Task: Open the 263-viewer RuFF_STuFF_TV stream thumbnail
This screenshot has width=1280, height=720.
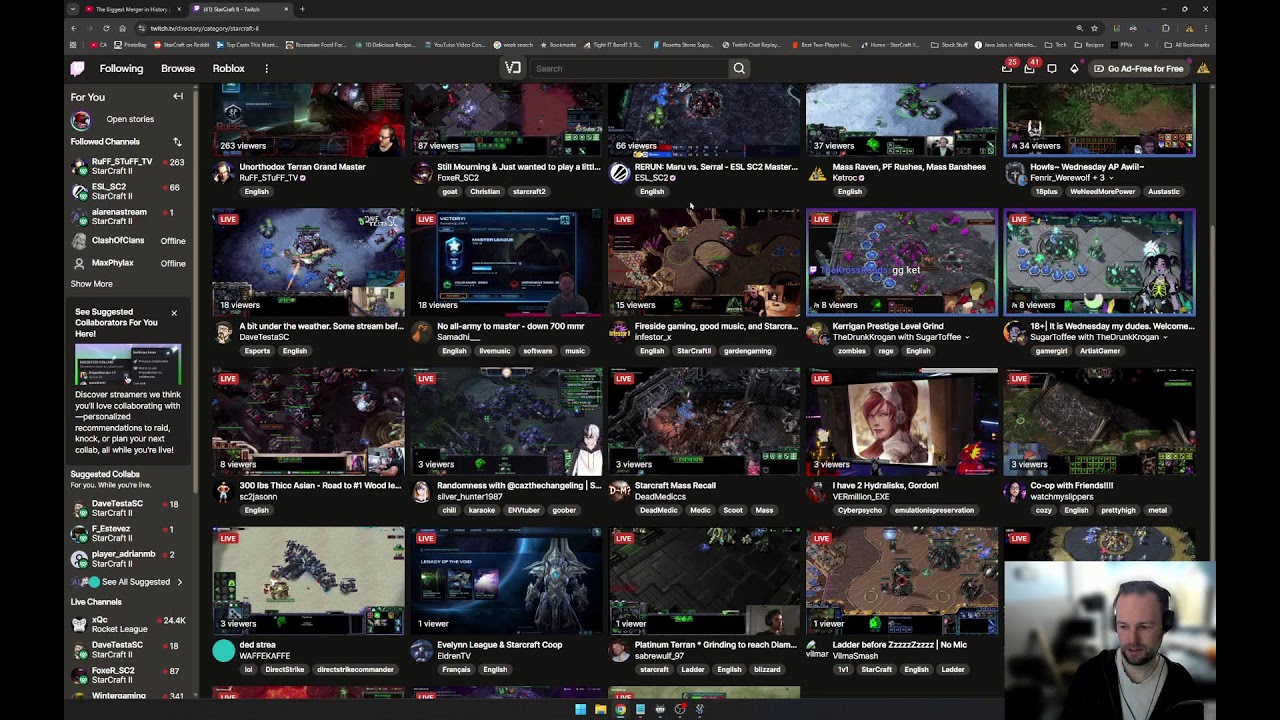Action: (x=308, y=120)
